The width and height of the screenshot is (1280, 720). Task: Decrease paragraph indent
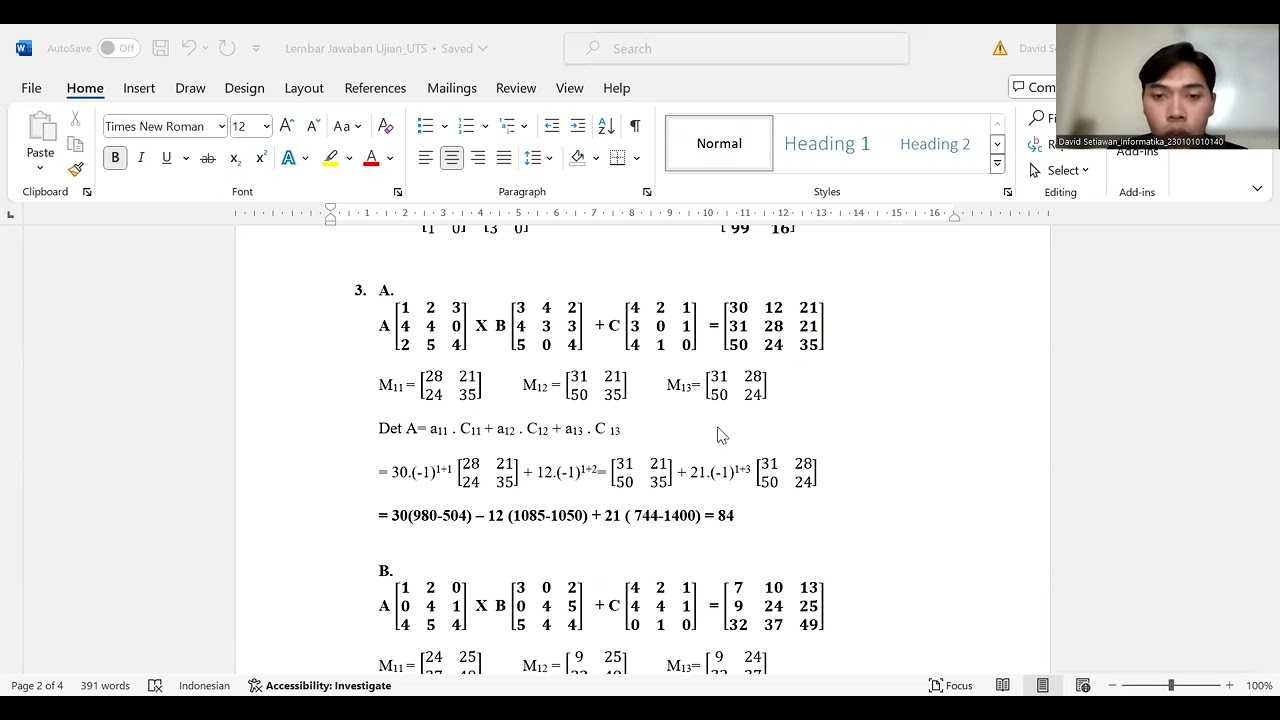[551, 126]
